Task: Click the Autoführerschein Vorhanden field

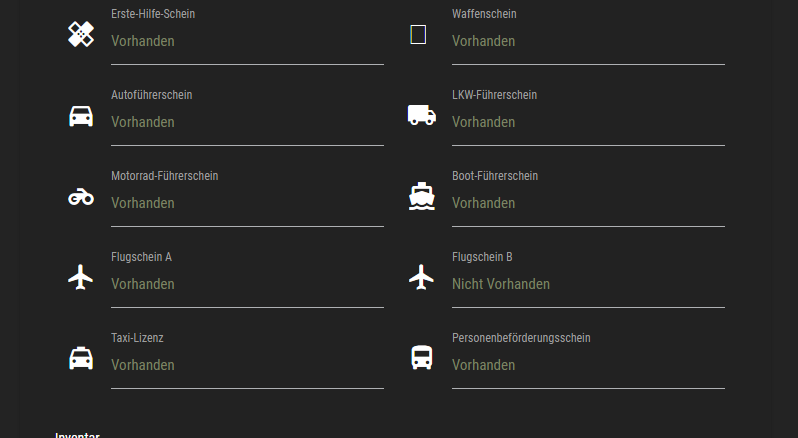Action: 247,123
